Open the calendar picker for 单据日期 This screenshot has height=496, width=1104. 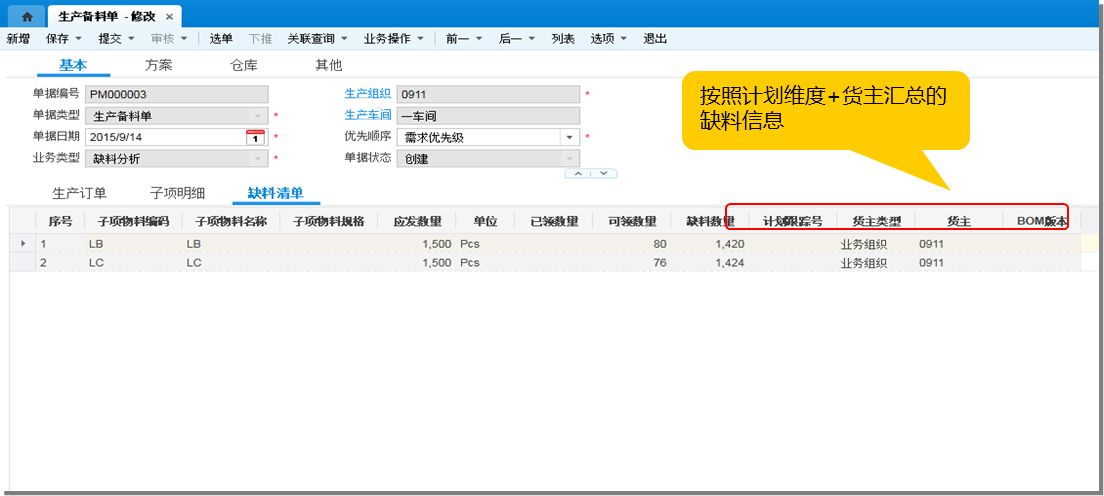255,137
